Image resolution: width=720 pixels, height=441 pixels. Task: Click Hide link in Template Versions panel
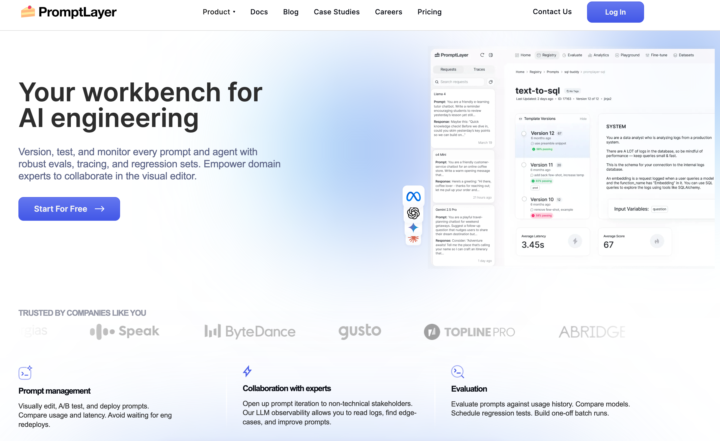pyautogui.click(x=583, y=119)
